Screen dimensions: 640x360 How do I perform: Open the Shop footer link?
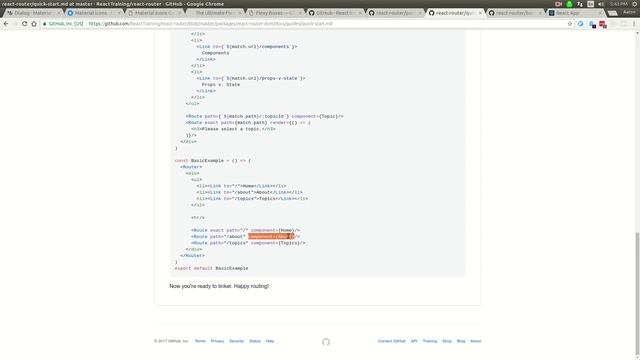(x=447, y=341)
